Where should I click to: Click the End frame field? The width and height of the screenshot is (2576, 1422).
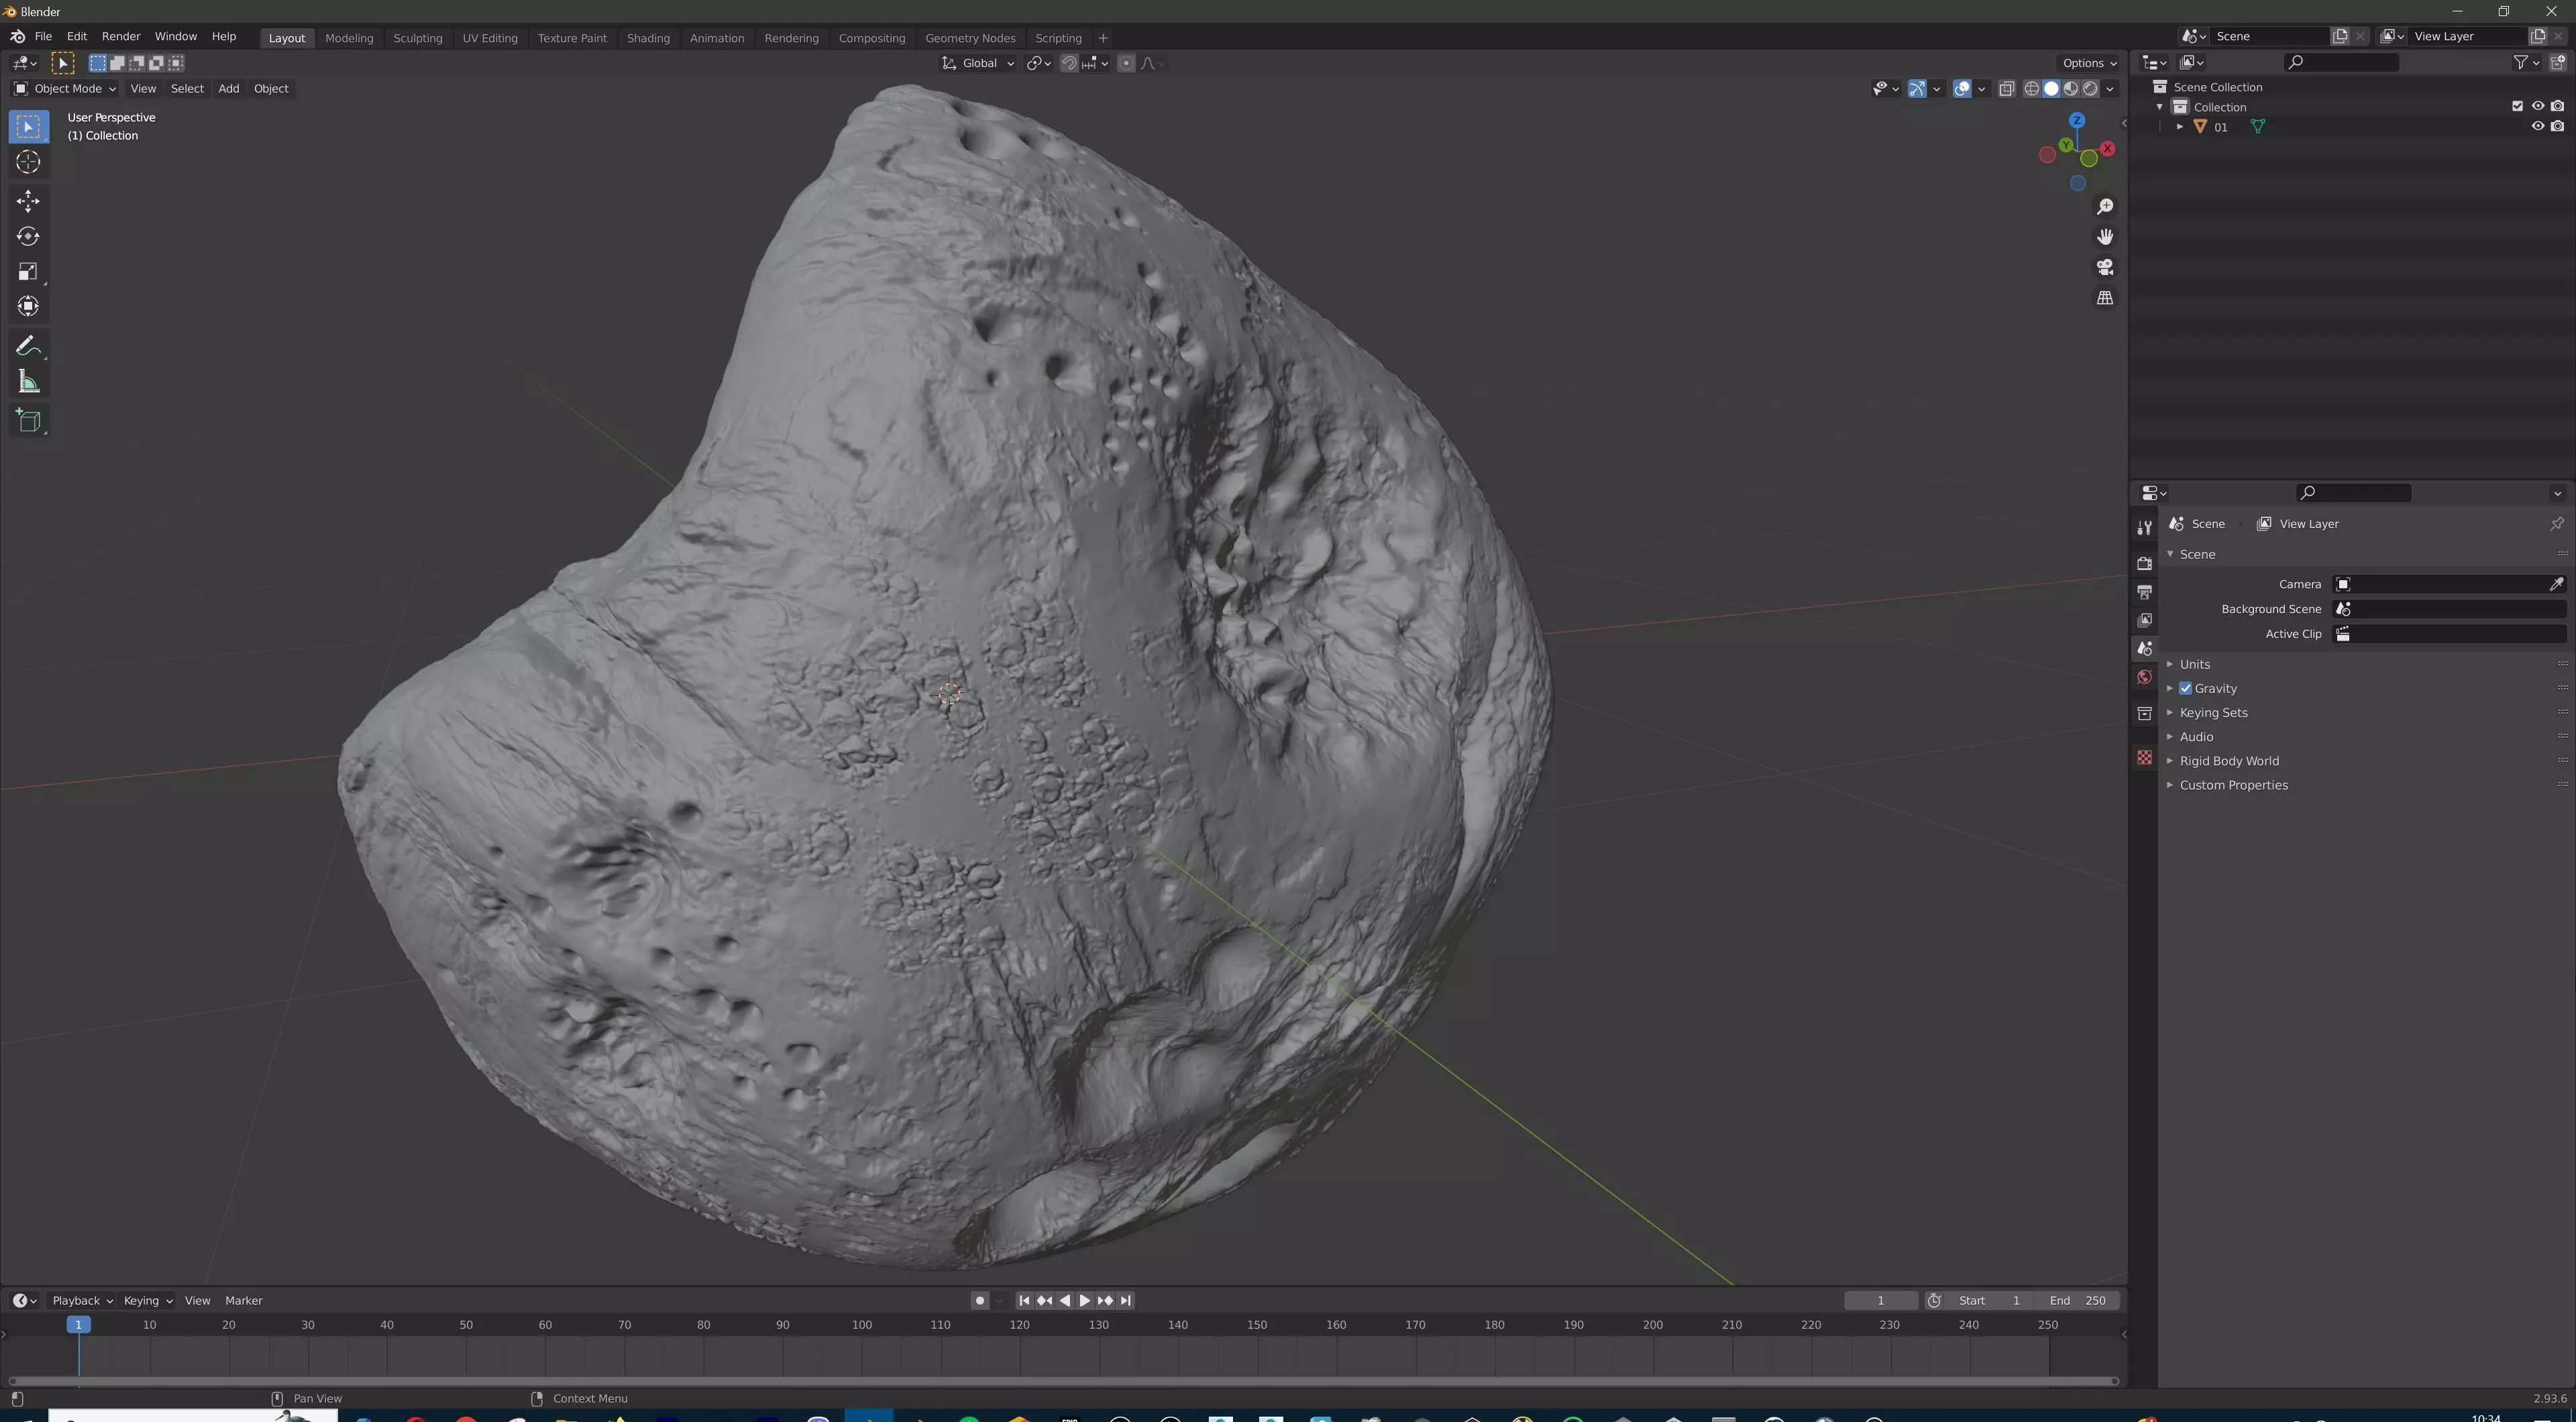2077,1300
